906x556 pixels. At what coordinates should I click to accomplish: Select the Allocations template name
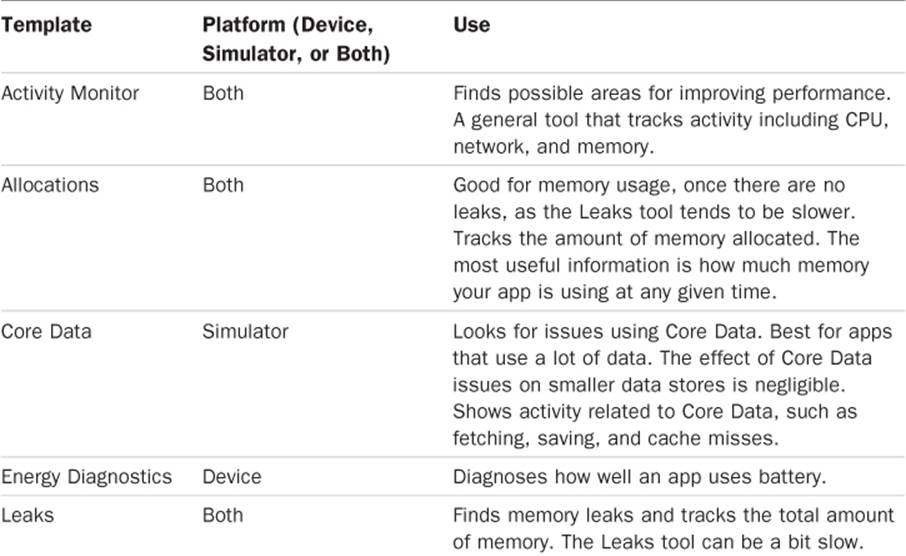pyautogui.click(x=50, y=185)
